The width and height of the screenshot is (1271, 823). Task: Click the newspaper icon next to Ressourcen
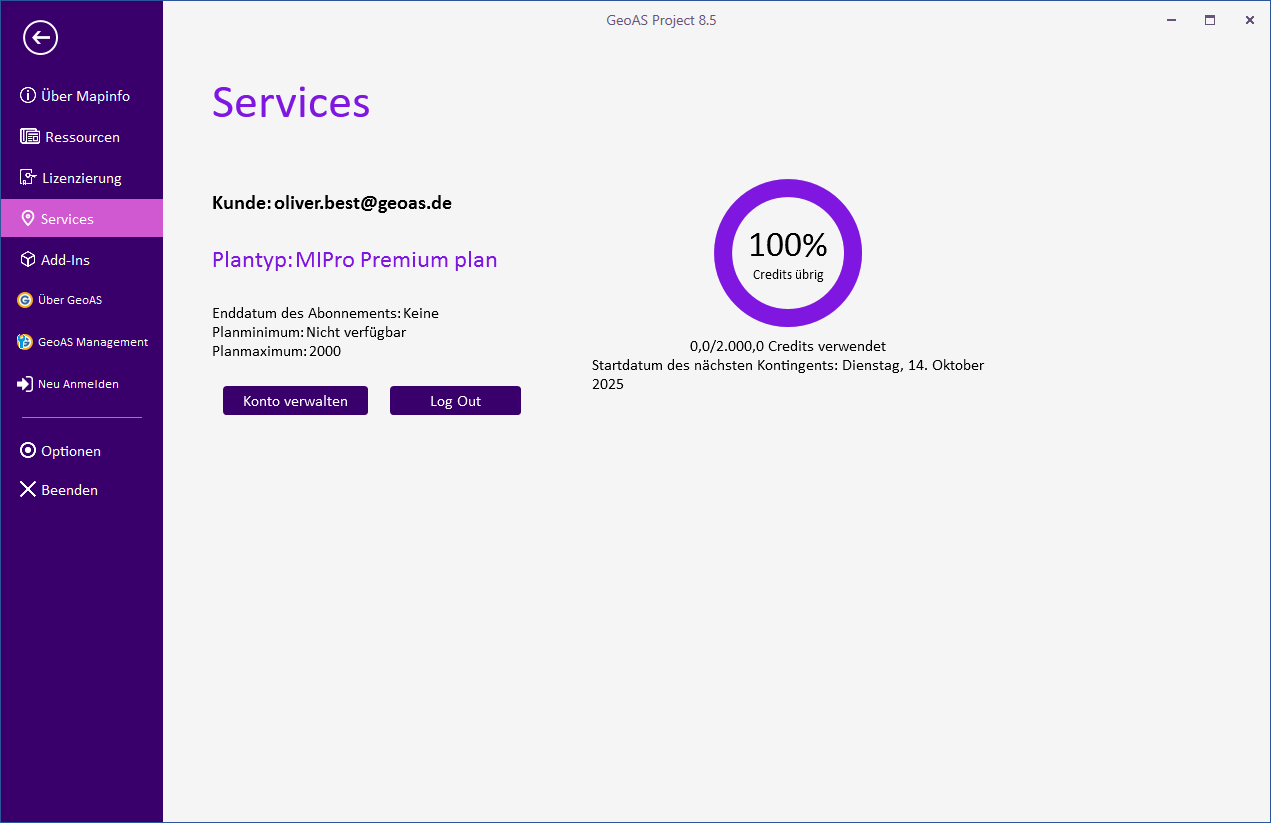pyautogui.click(x=29, y=137)
